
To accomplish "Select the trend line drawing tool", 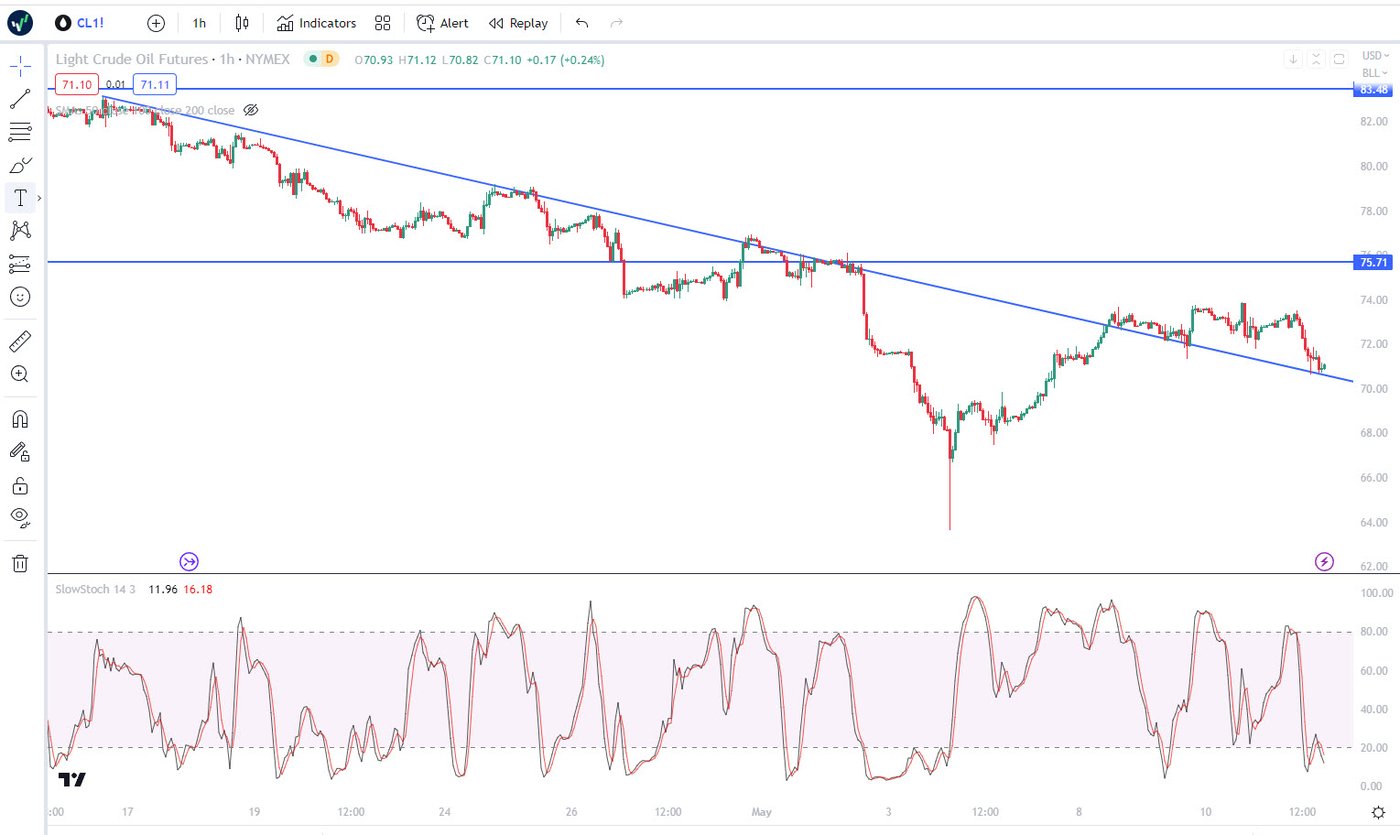I will pos(20,98).
